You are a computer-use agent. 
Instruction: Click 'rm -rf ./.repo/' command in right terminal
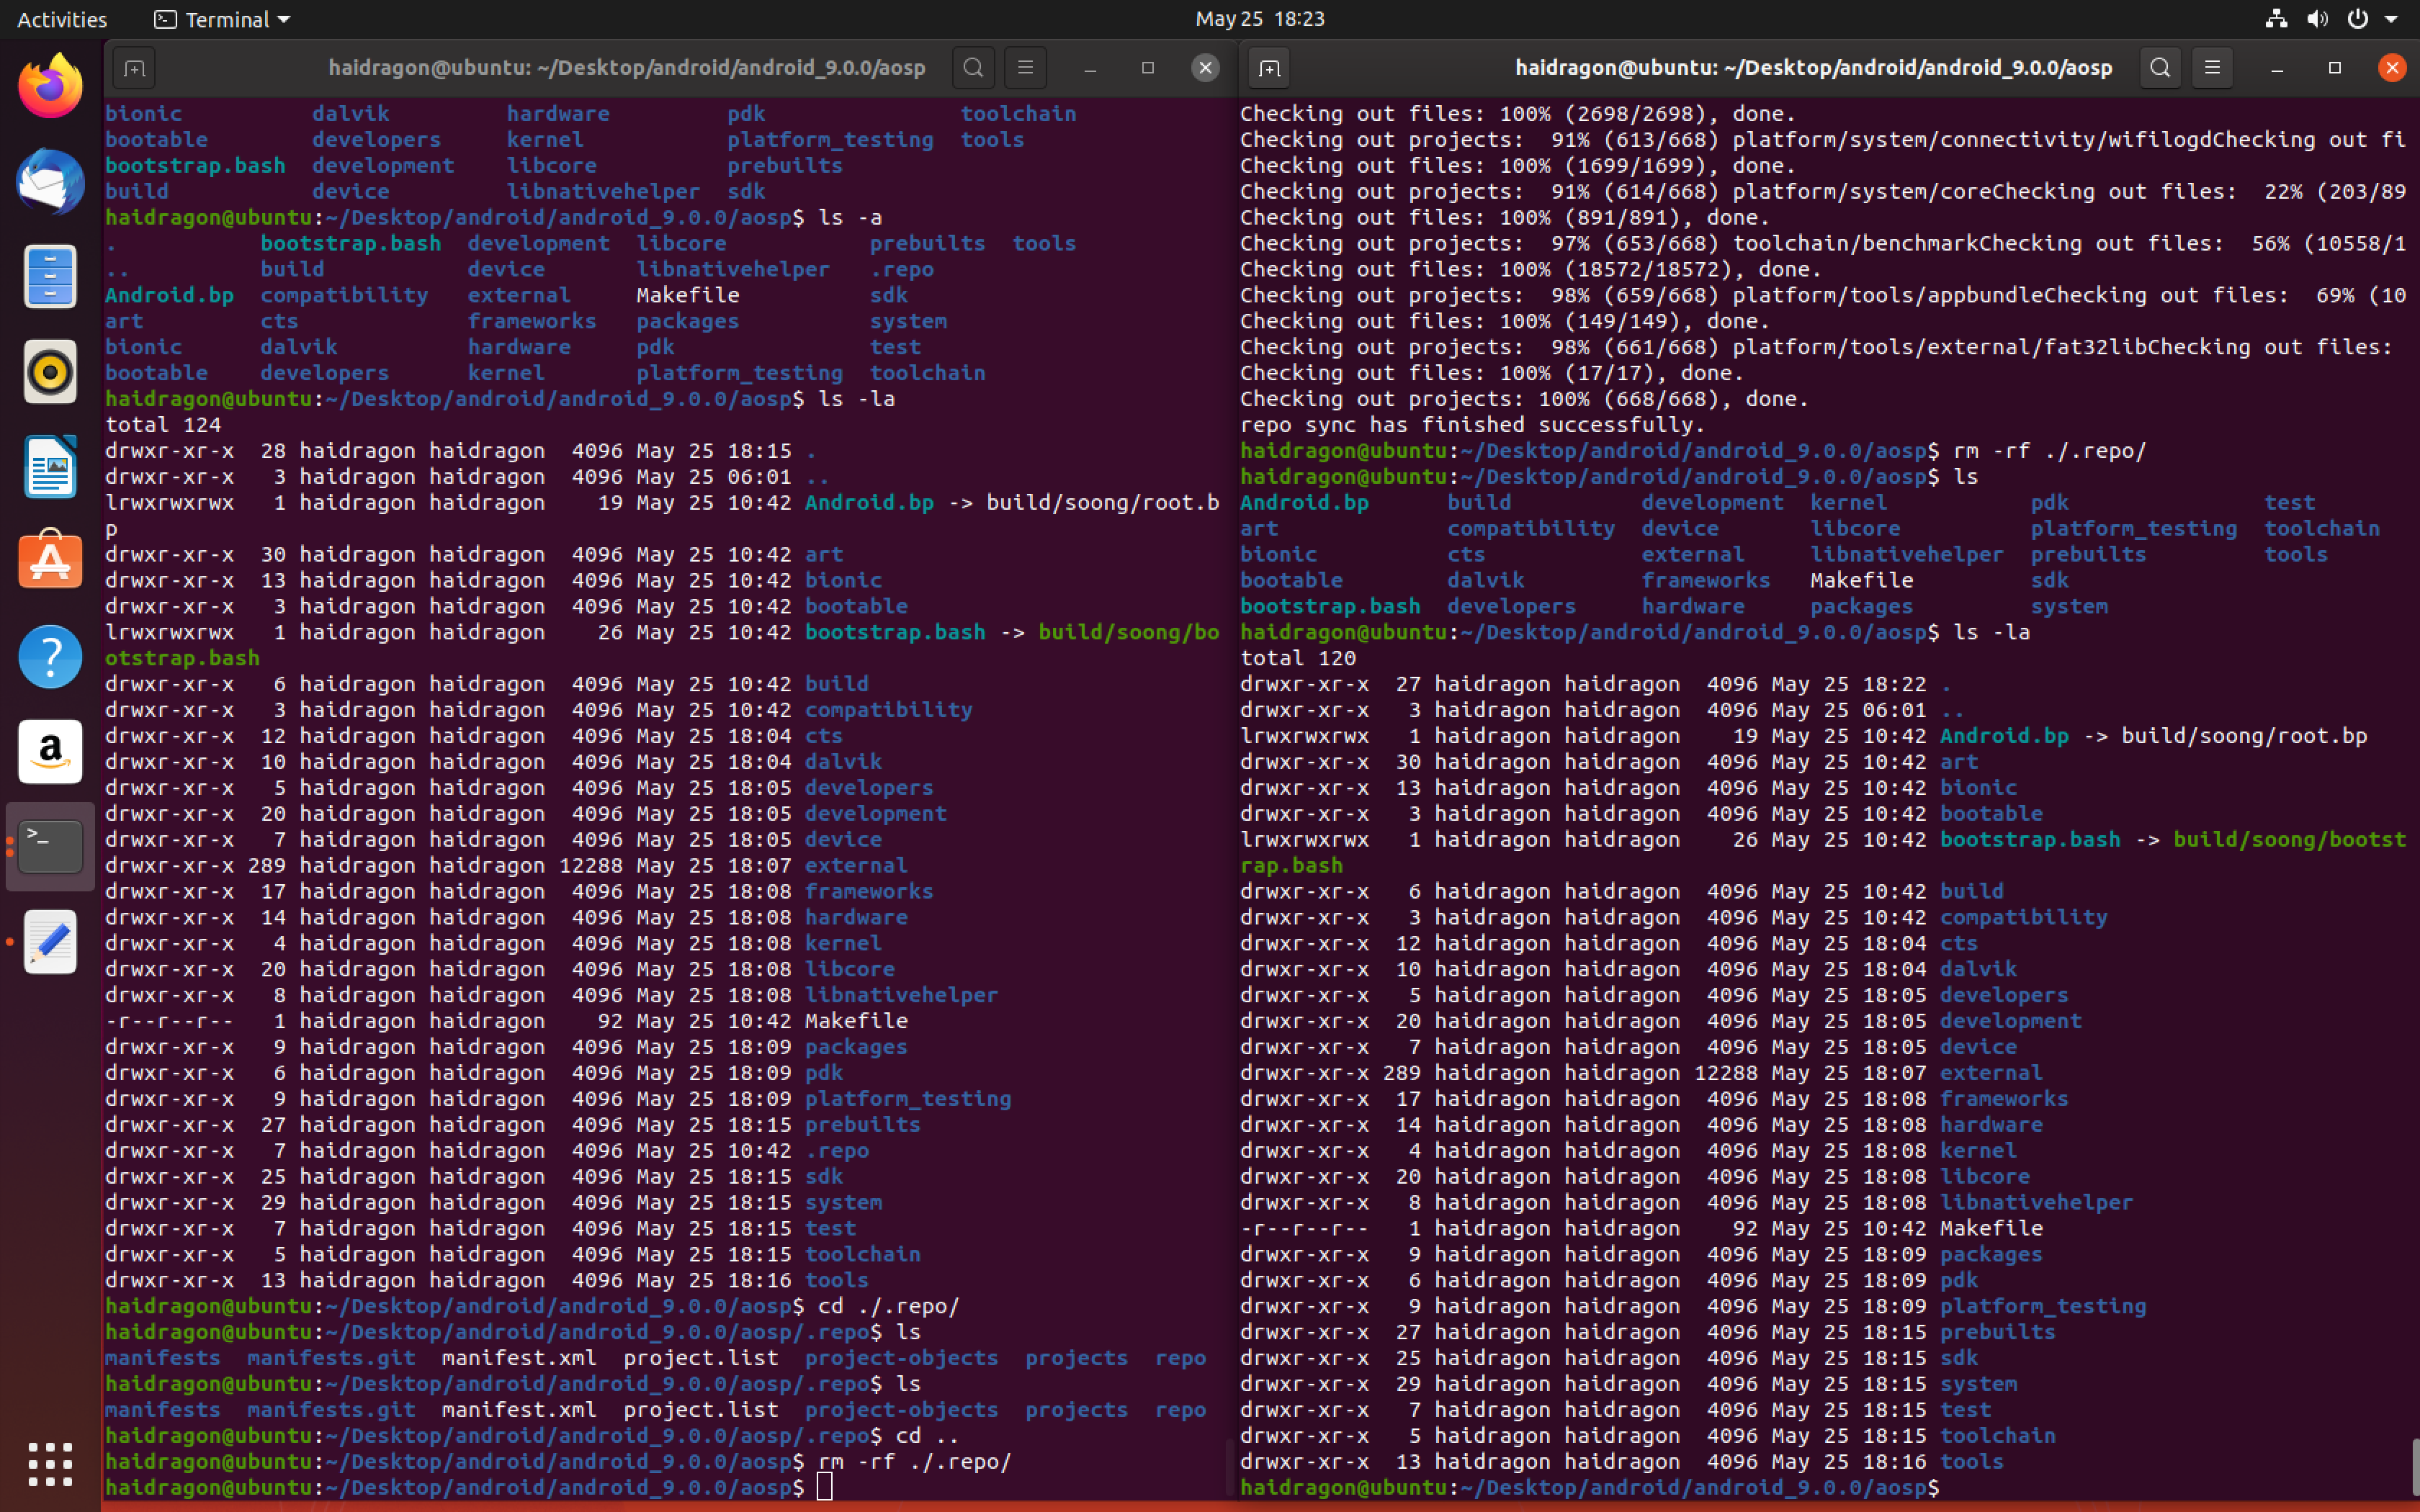coord(2050,451)
